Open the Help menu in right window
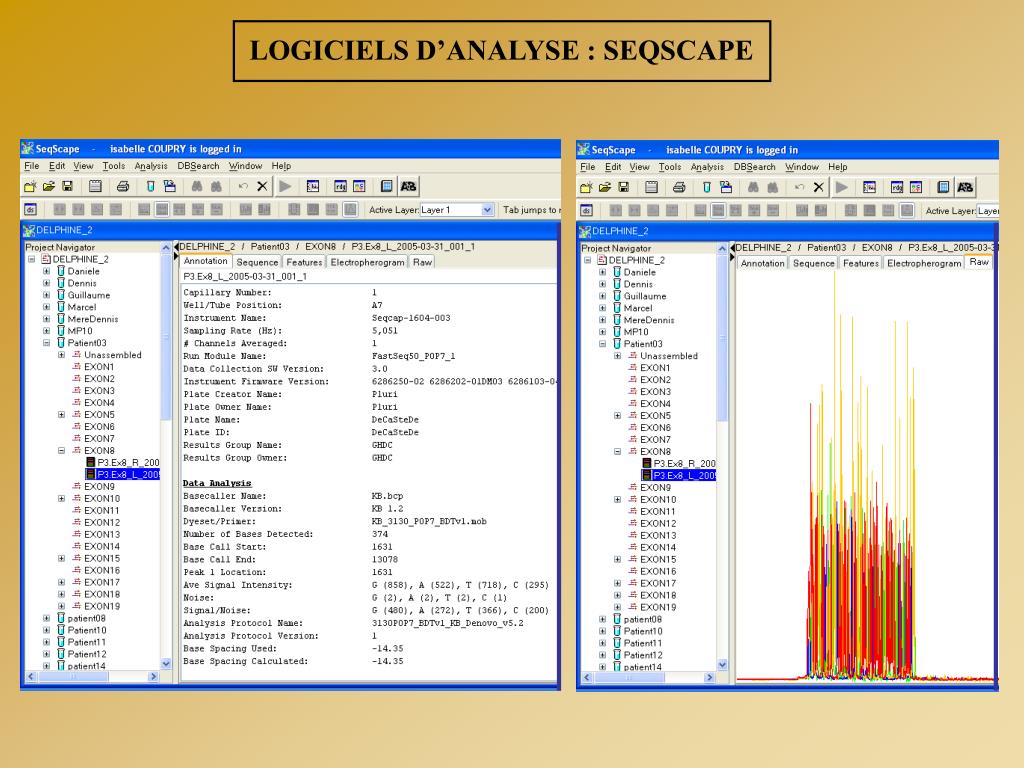1024x768 pixels. click(x=838, y=167)
